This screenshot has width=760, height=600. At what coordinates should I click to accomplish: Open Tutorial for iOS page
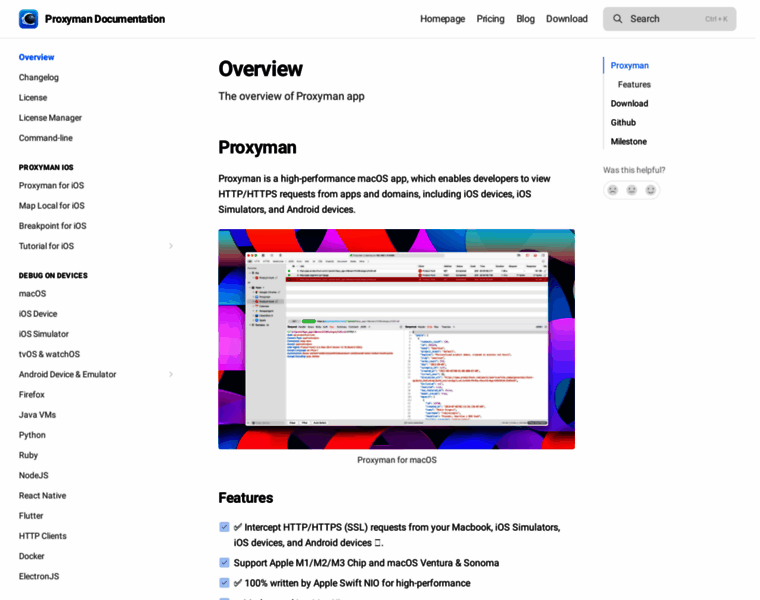tap(47, 246)
